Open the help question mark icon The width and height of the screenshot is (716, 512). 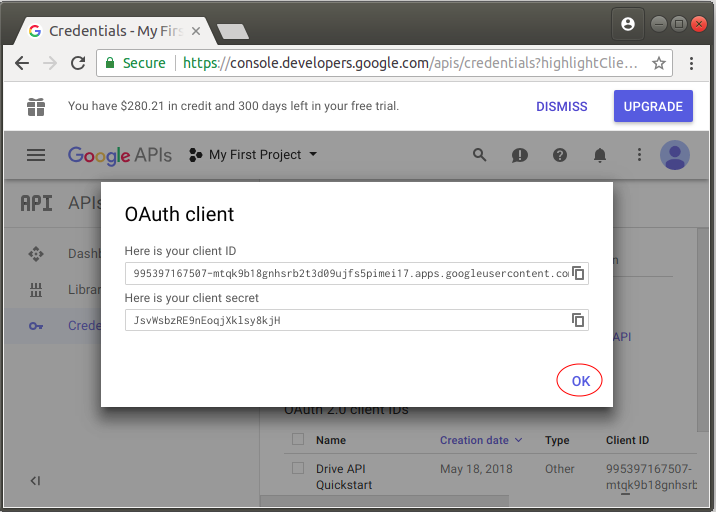pos(560,155)
